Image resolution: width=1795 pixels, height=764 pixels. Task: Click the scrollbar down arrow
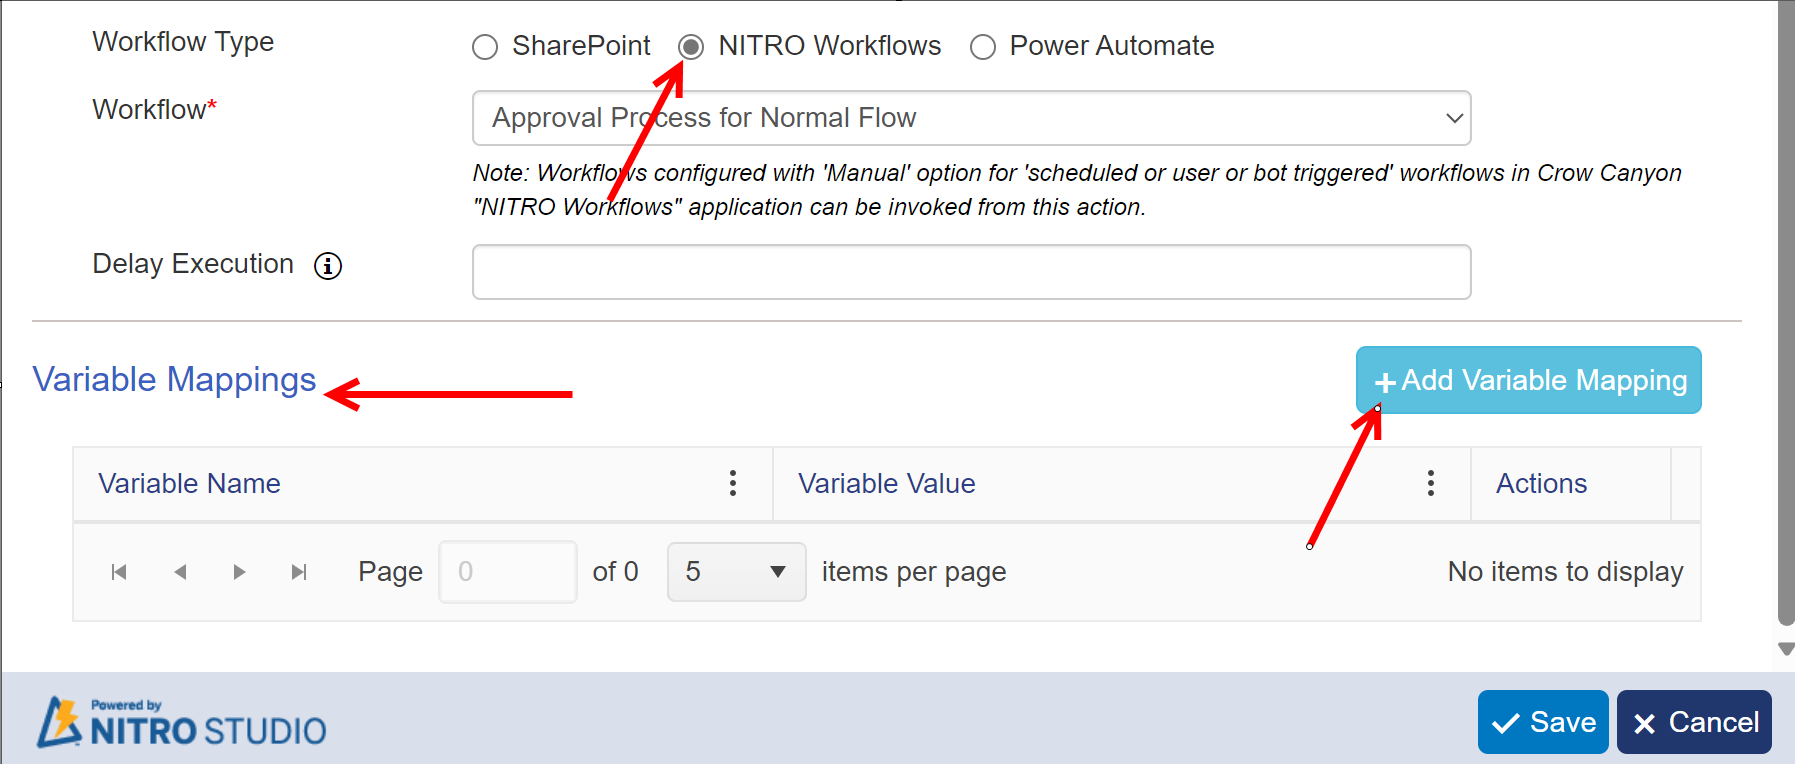1786,649
